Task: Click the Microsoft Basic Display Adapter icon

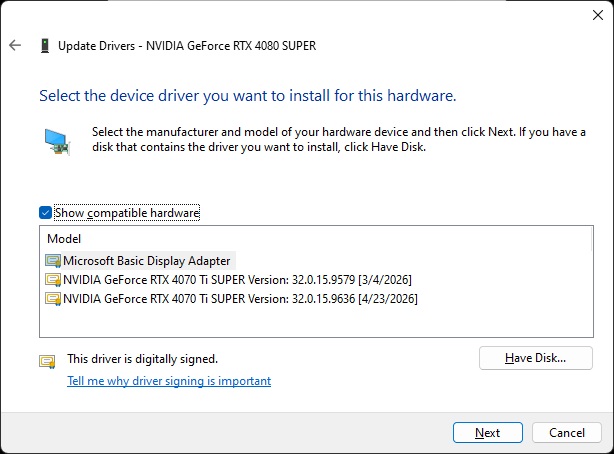Action: (x=53, y=261)
